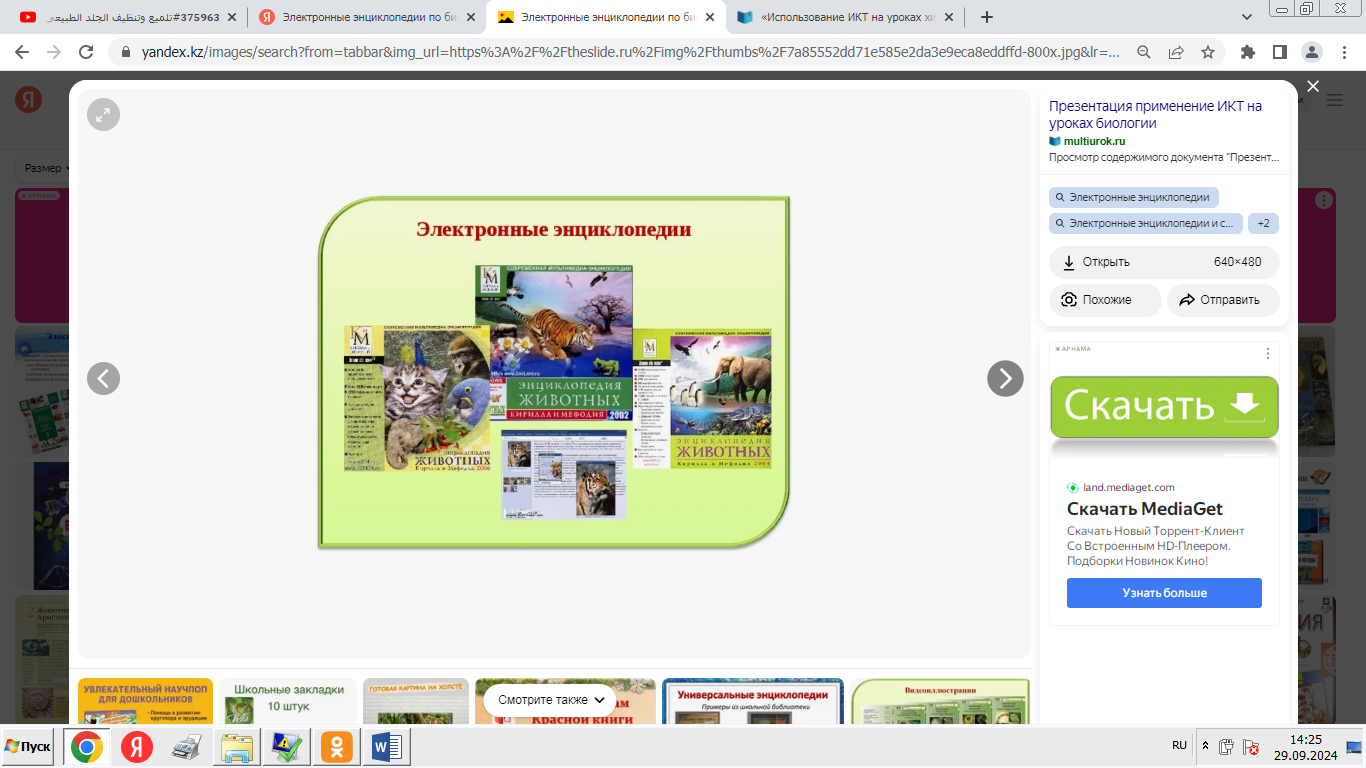This screenshot has width=1366, height=768.
Task: Reload the current page
Action: tap(86, 52)
